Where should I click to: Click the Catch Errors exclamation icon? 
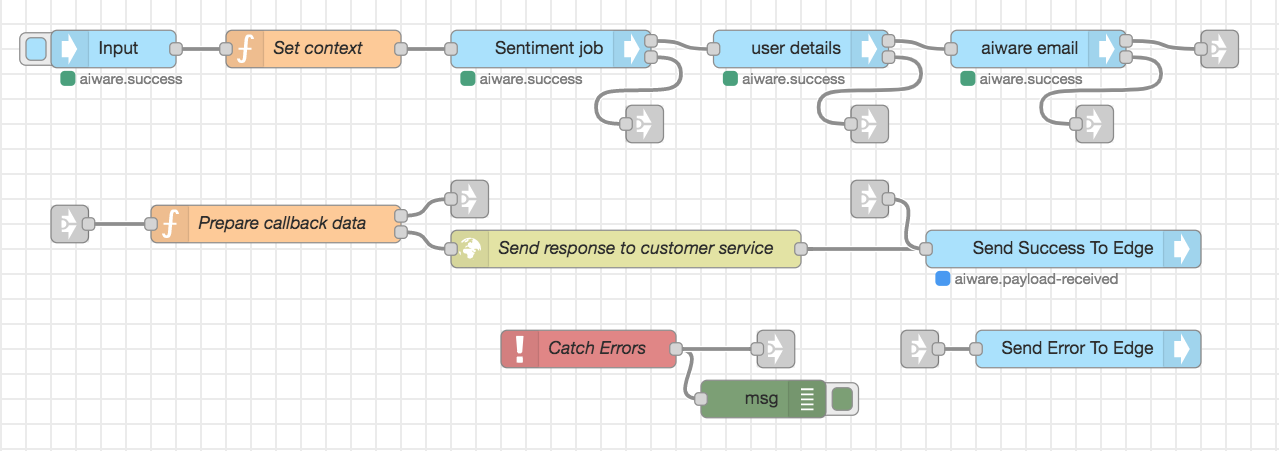(x=520, y=349)
